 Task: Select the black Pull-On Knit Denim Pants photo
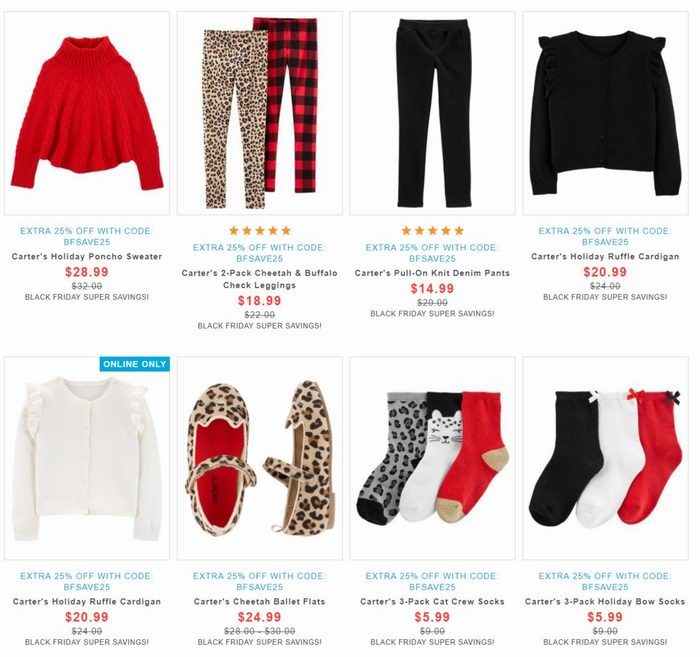(432, 113)
